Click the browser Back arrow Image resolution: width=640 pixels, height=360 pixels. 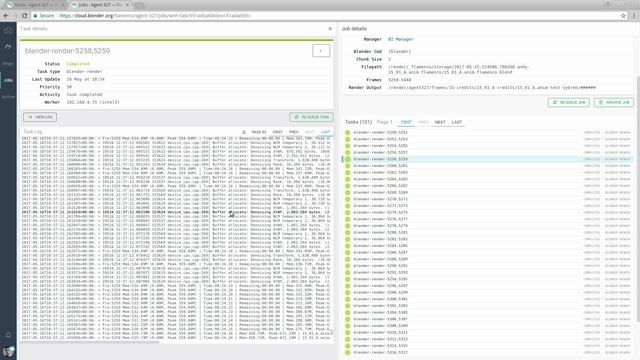point(6,16)
